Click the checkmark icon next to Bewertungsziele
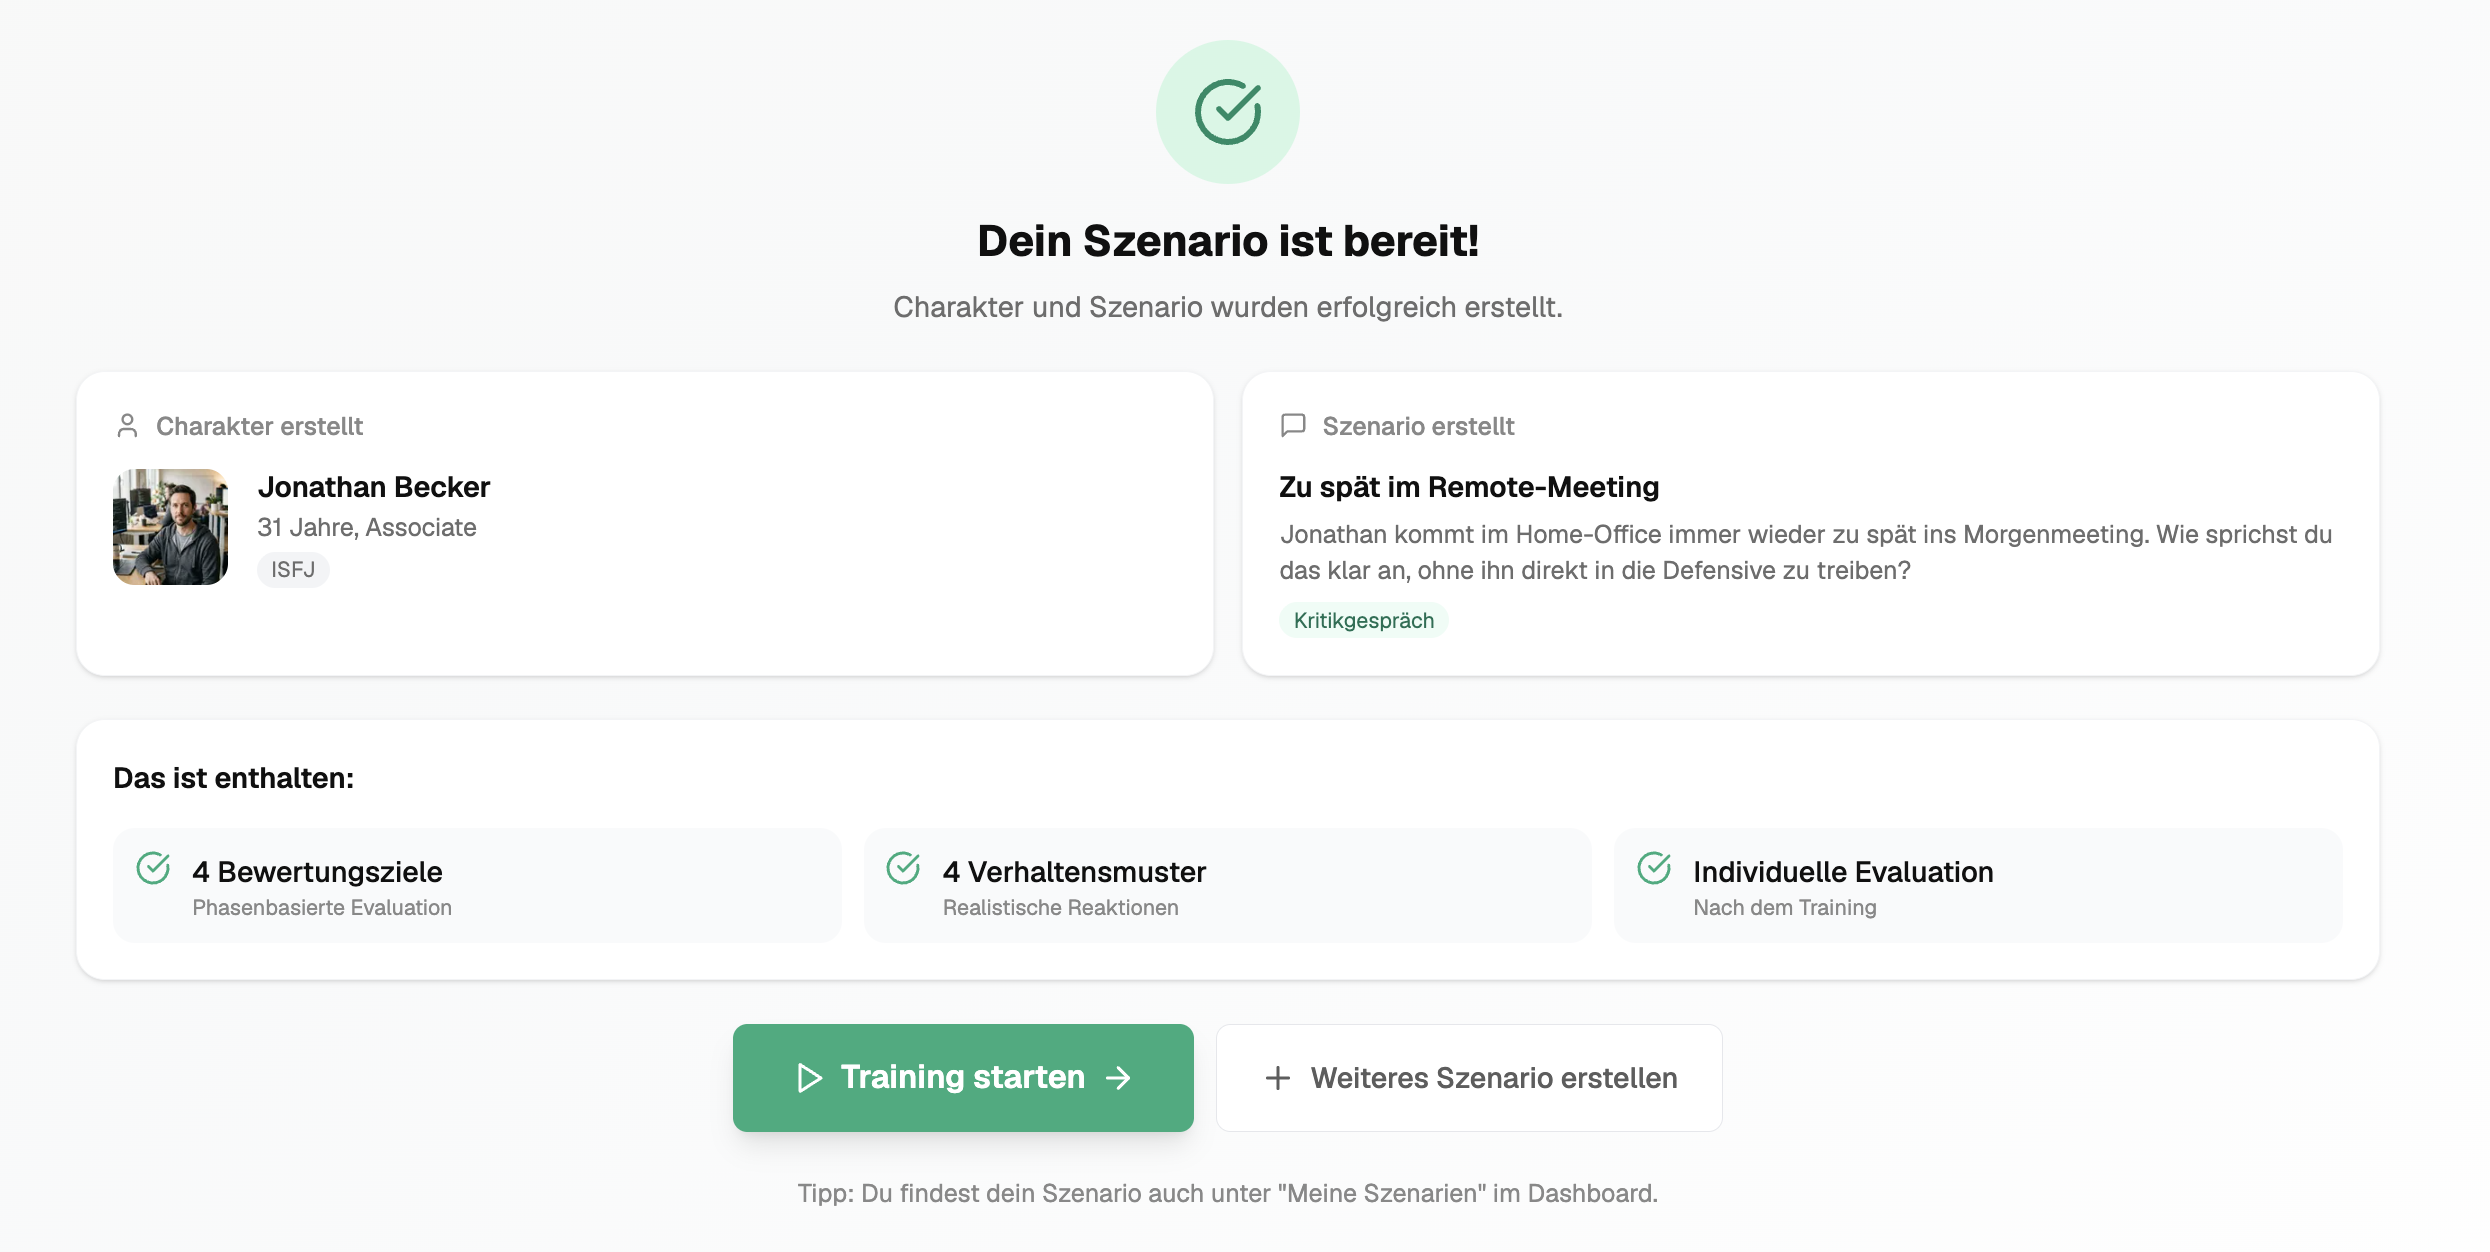The width and height of the screenshot is (2490, 1252). [153, 868]
